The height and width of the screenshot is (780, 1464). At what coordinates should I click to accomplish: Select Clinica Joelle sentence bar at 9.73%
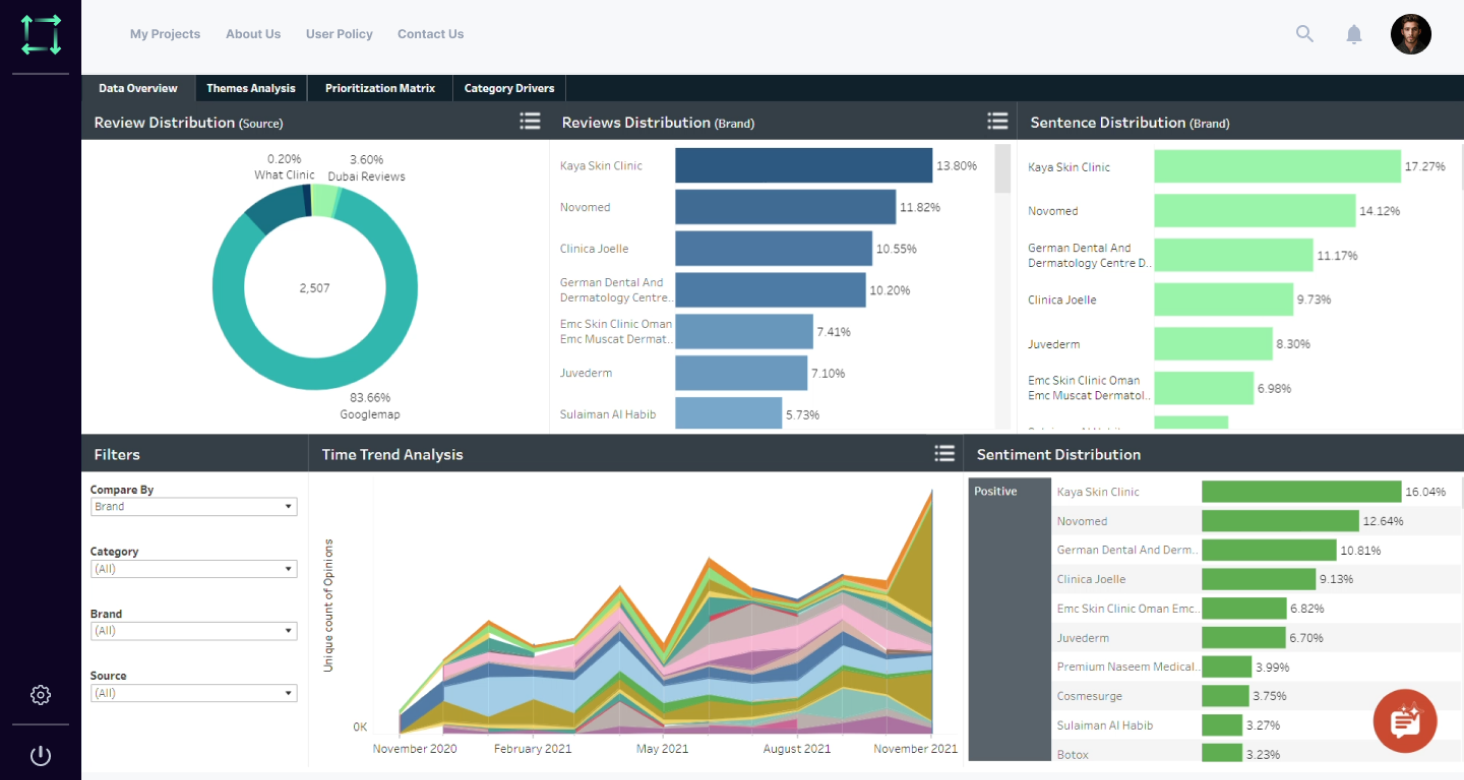tap(1223, 299)
